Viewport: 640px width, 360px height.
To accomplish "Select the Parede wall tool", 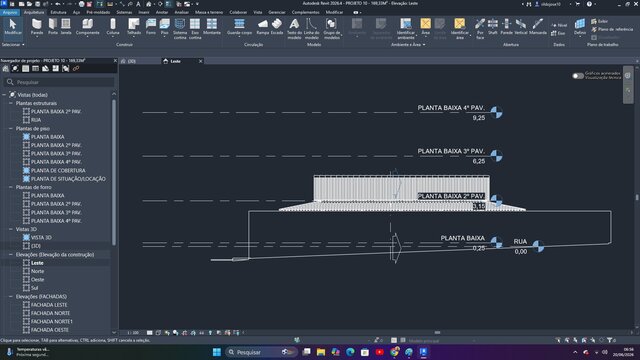I will point(37,27).
